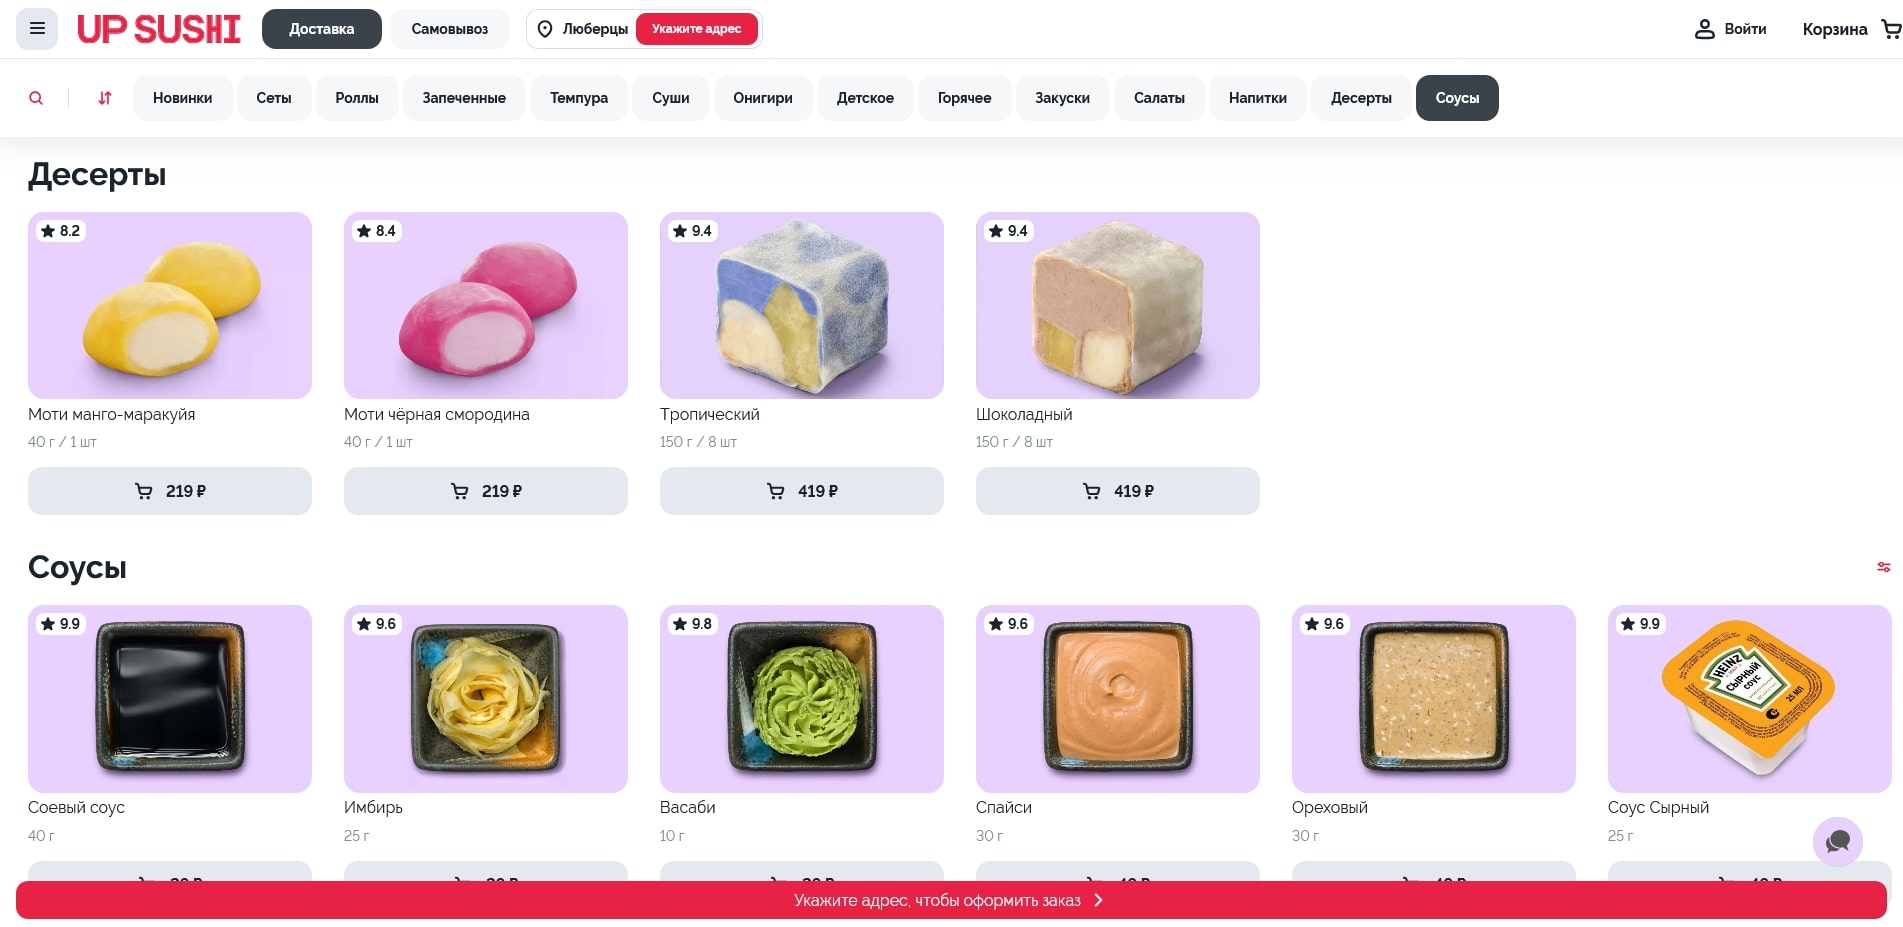Add Тропический dessert for 419 ₽
This screenshot has width=1903, height=927.
click(802, 491)
